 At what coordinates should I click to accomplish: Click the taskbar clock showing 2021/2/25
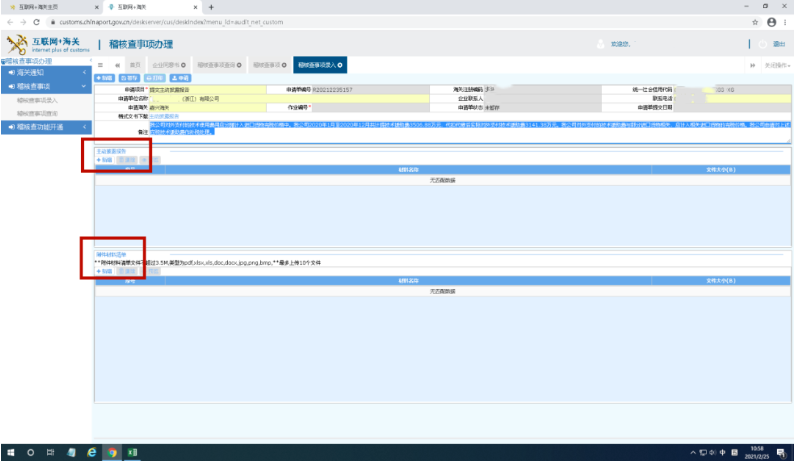pos(756,452)
